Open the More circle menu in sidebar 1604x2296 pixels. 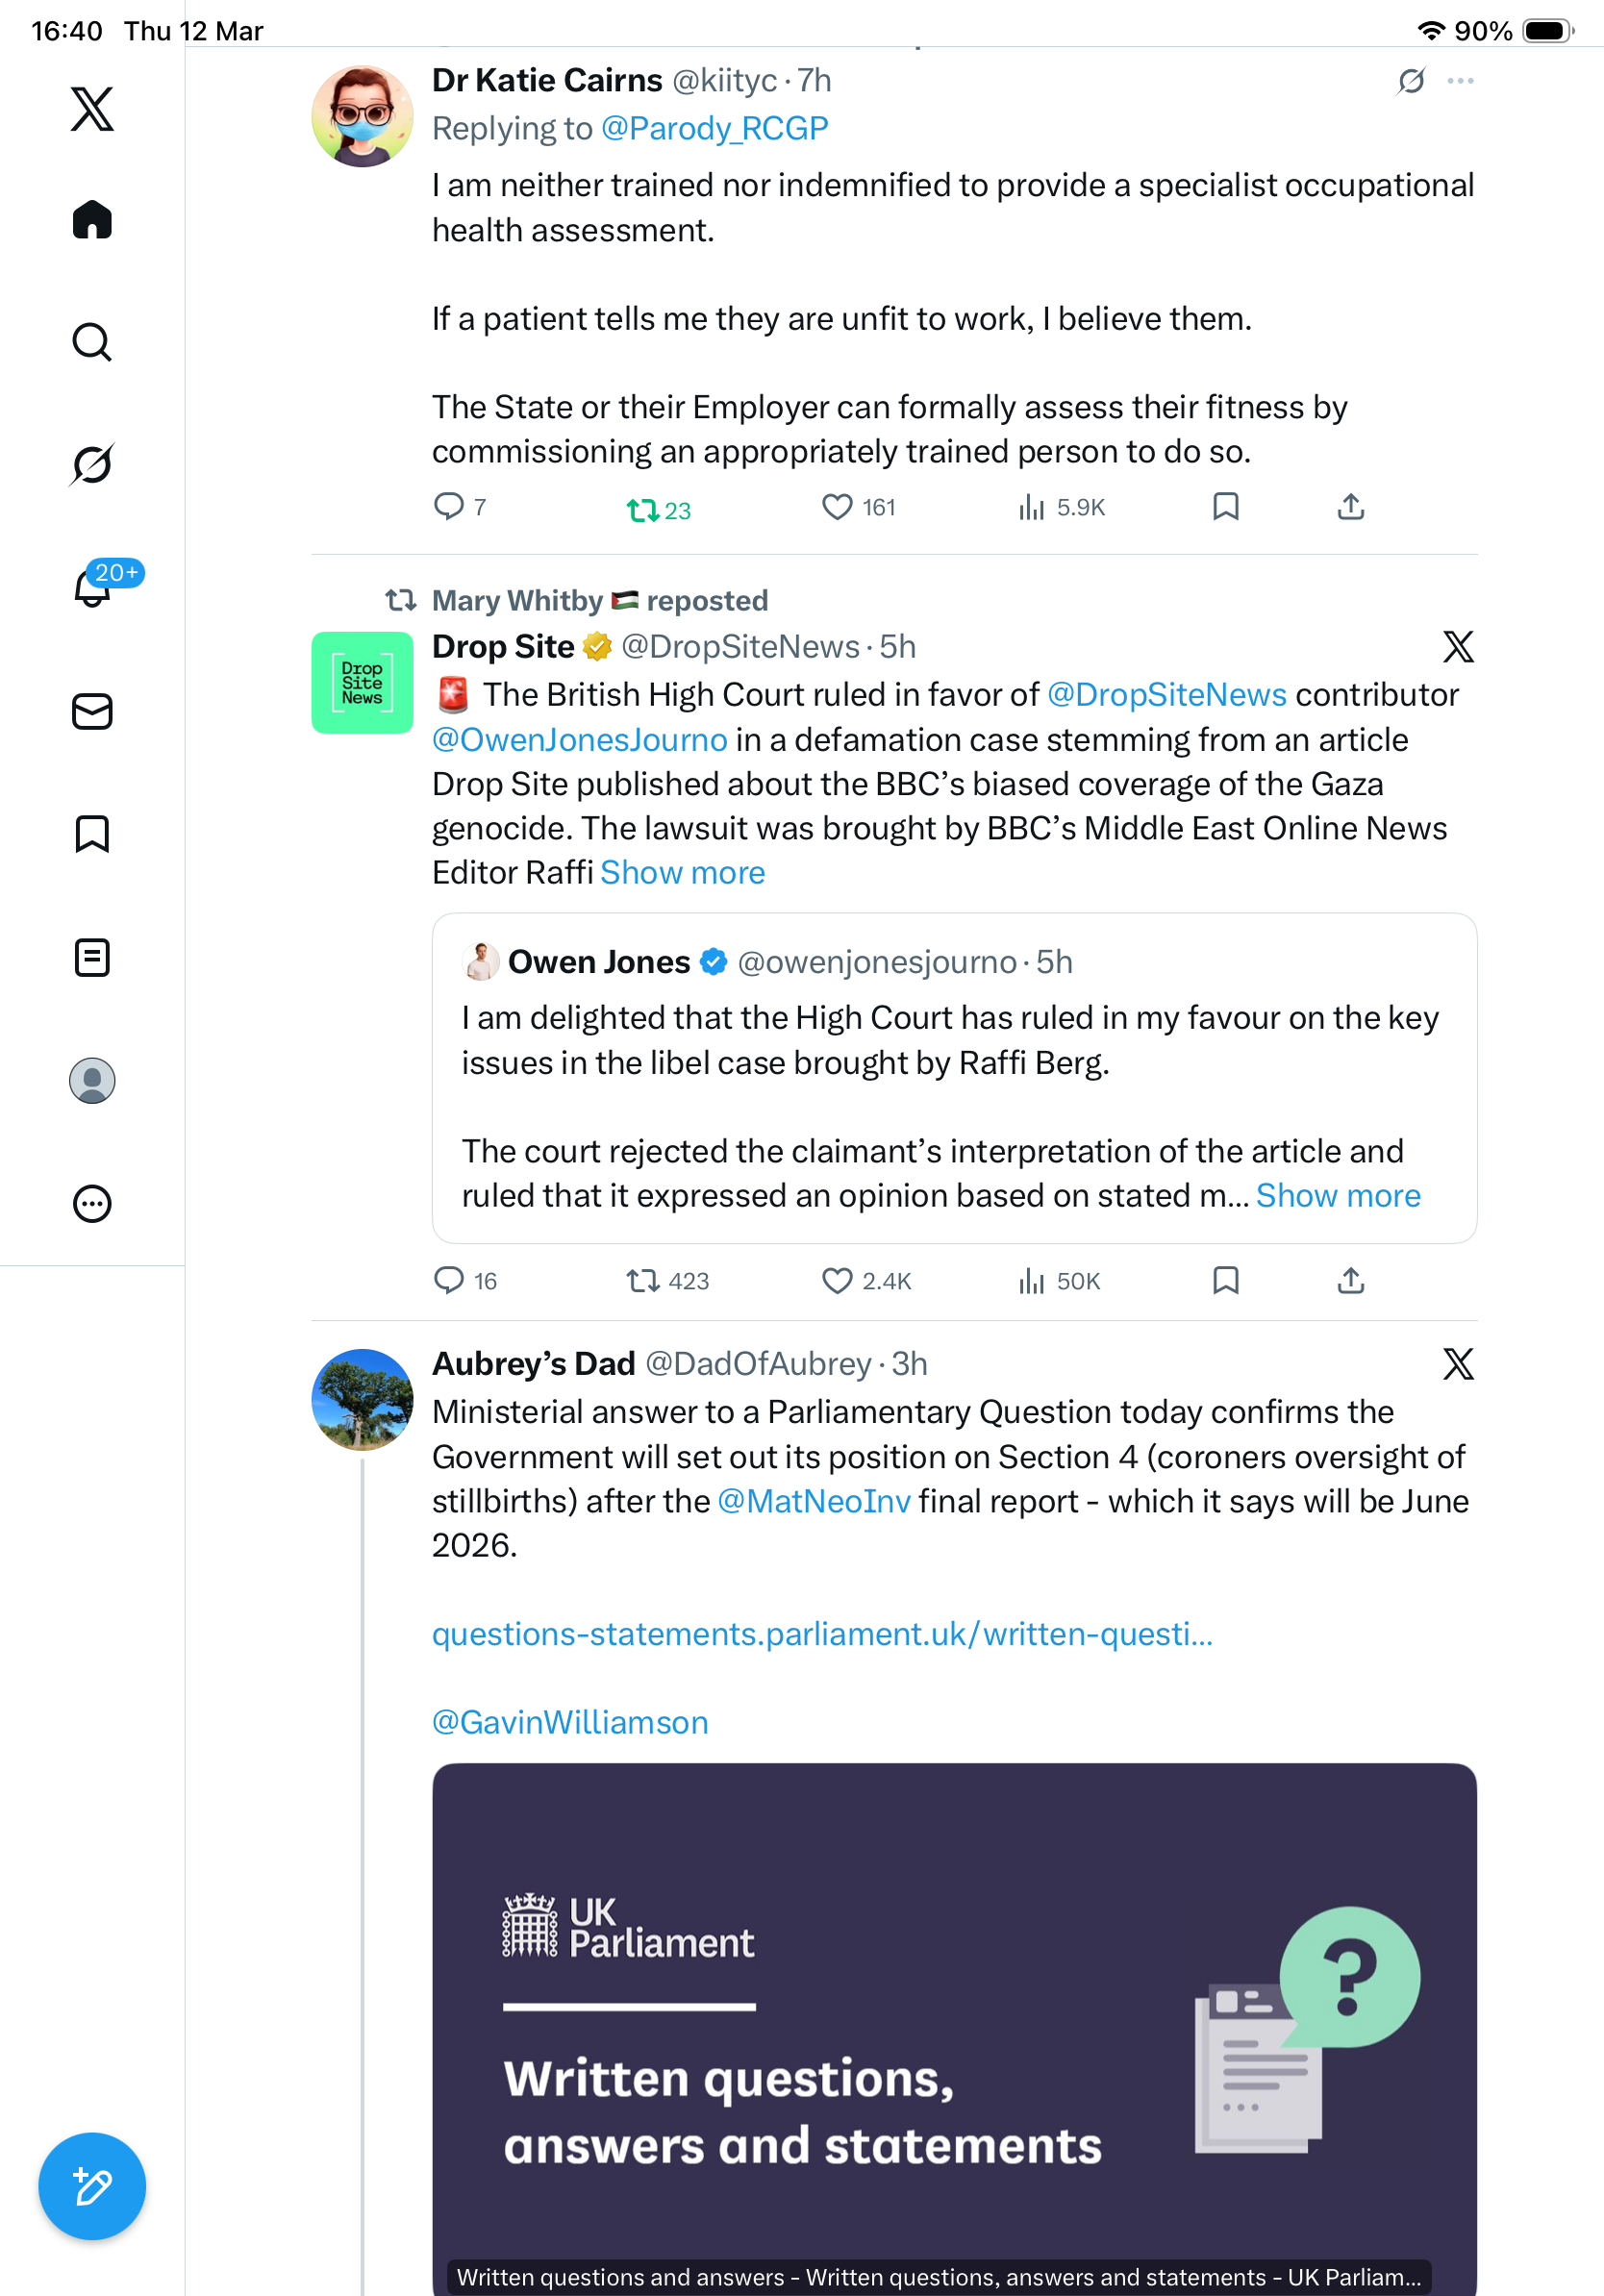(92, 1204)
